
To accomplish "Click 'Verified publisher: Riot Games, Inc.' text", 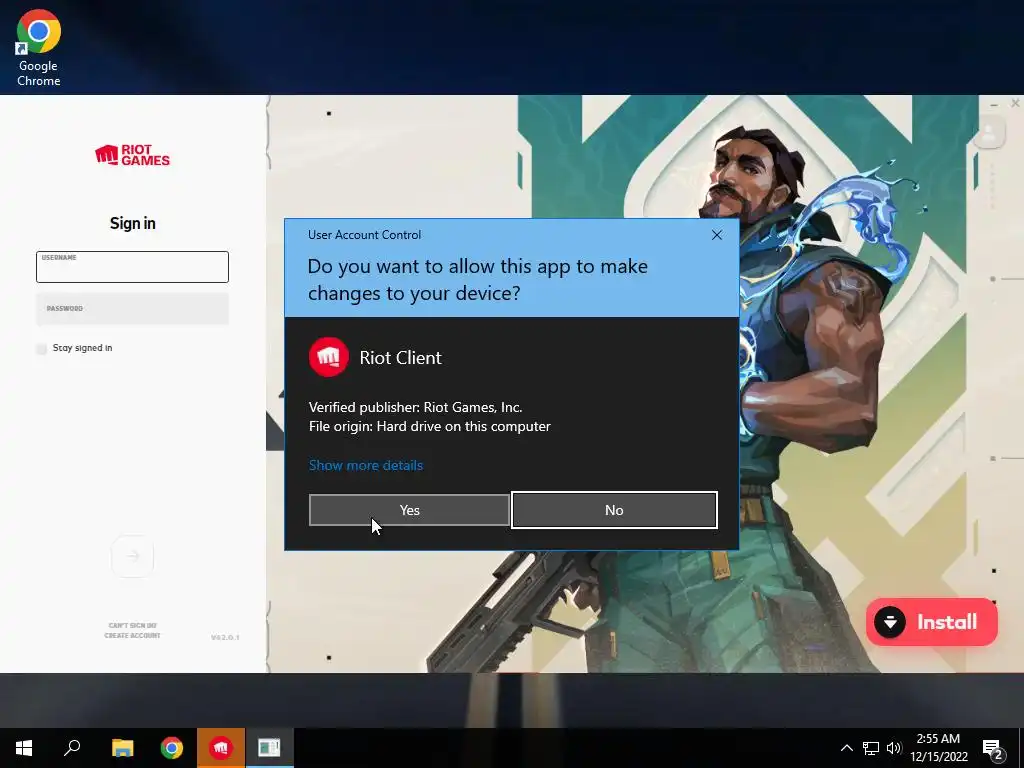I will pyautogui.click(x=415, y=408).
